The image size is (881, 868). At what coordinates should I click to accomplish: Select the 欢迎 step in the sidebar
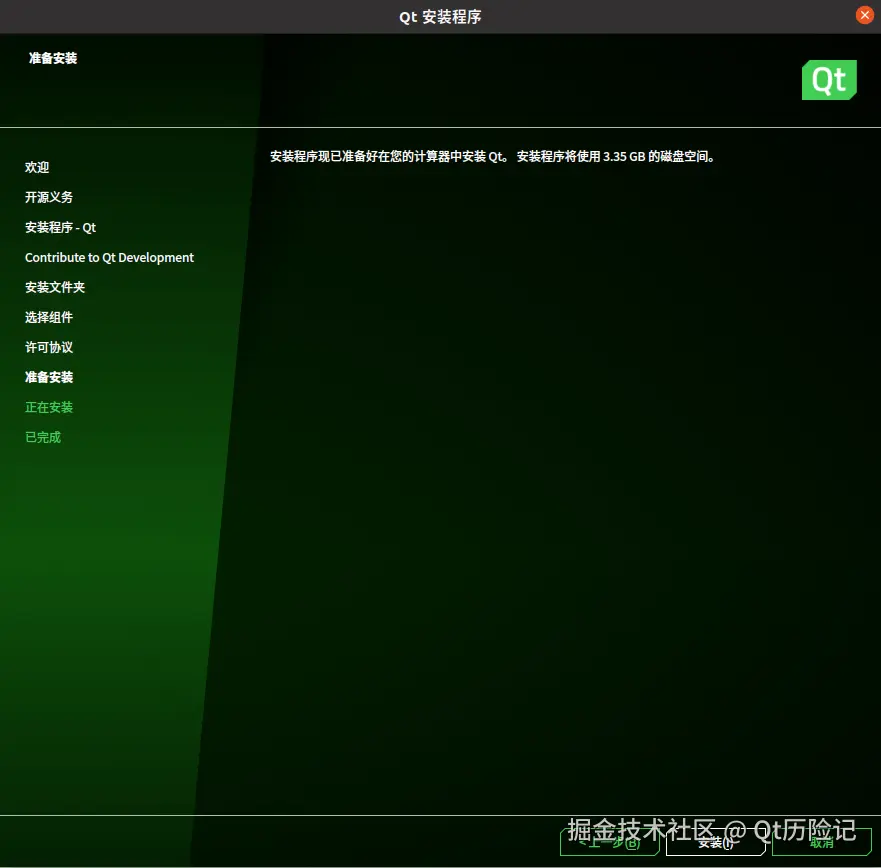37,167
